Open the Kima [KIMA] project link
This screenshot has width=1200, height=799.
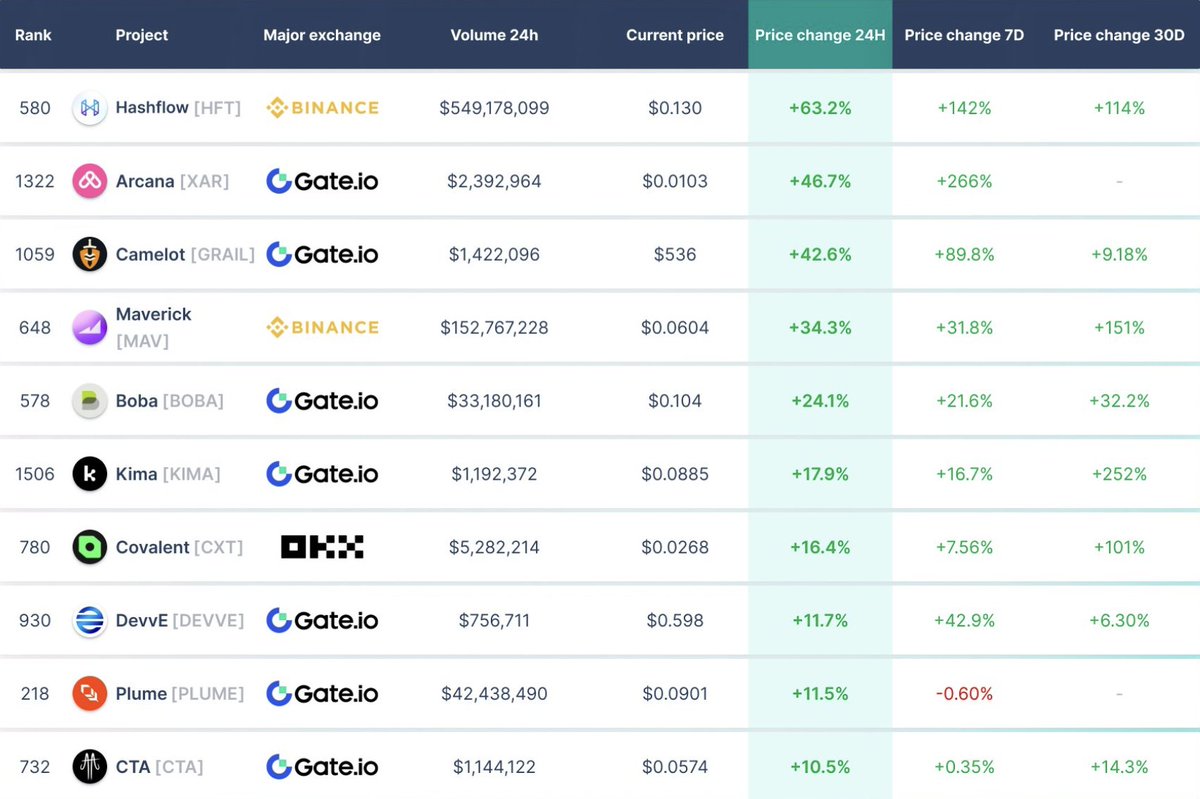tap(168, 474)
